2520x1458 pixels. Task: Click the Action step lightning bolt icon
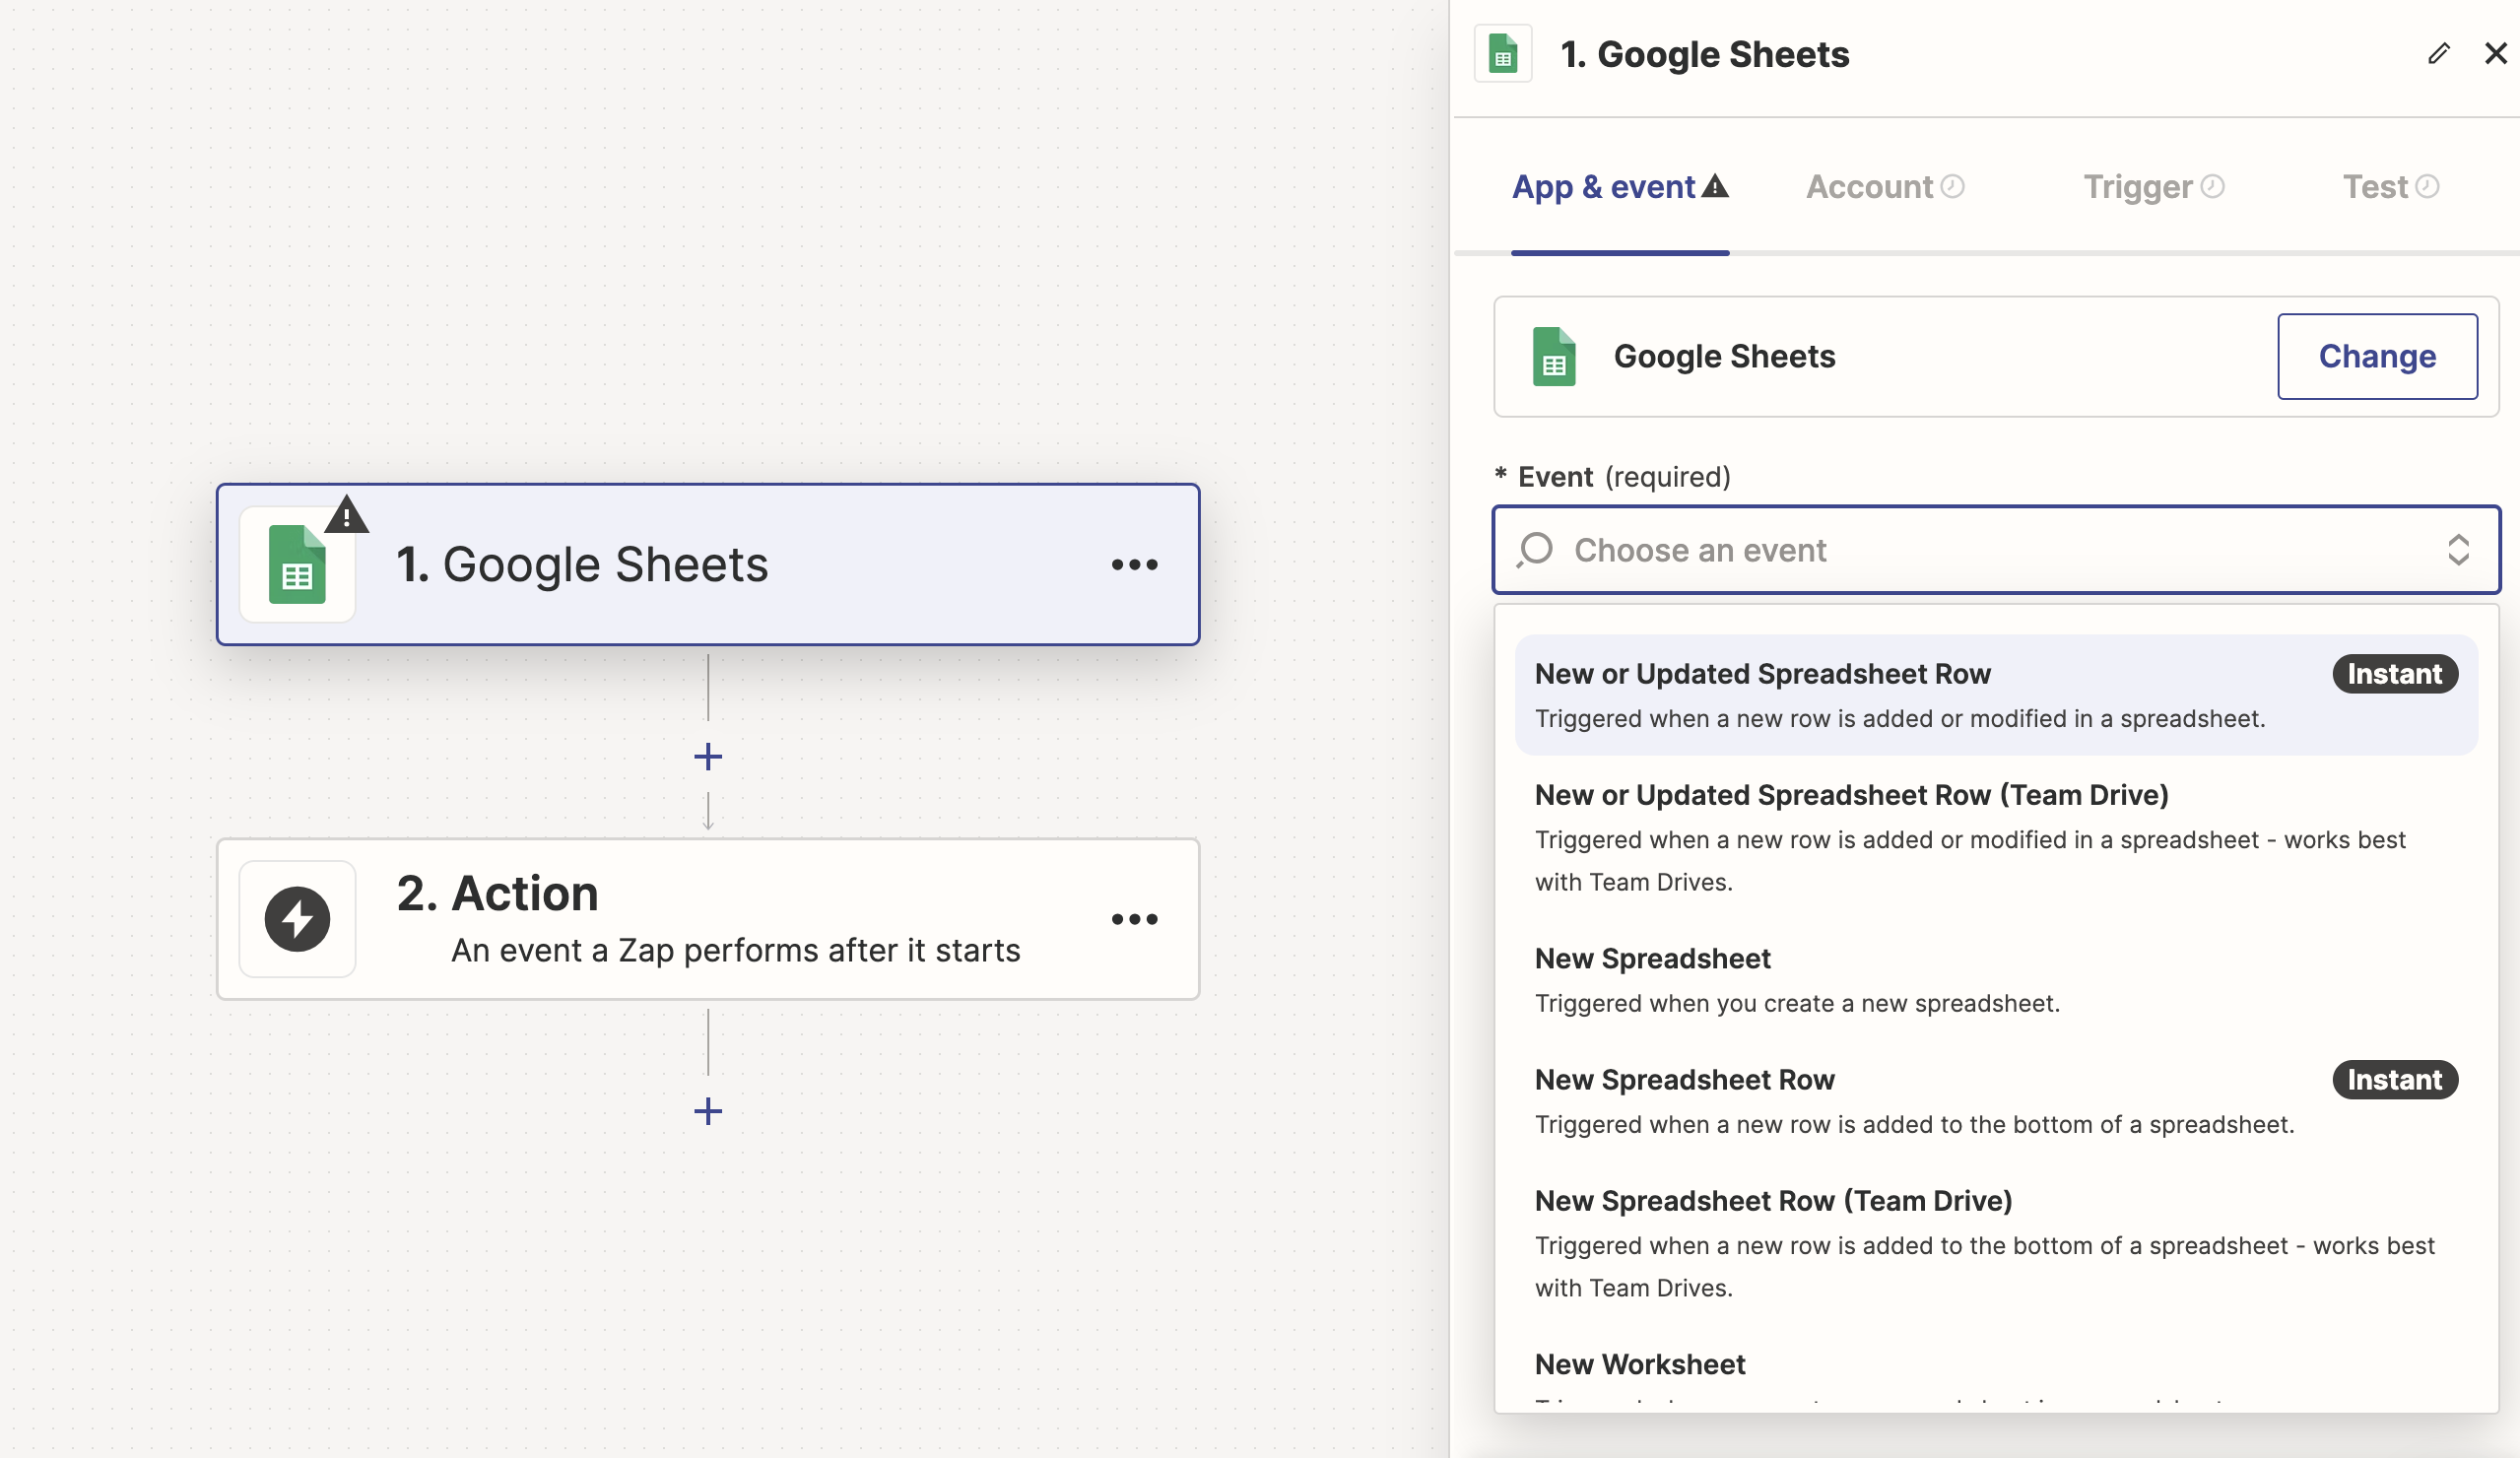pos(297,918)
